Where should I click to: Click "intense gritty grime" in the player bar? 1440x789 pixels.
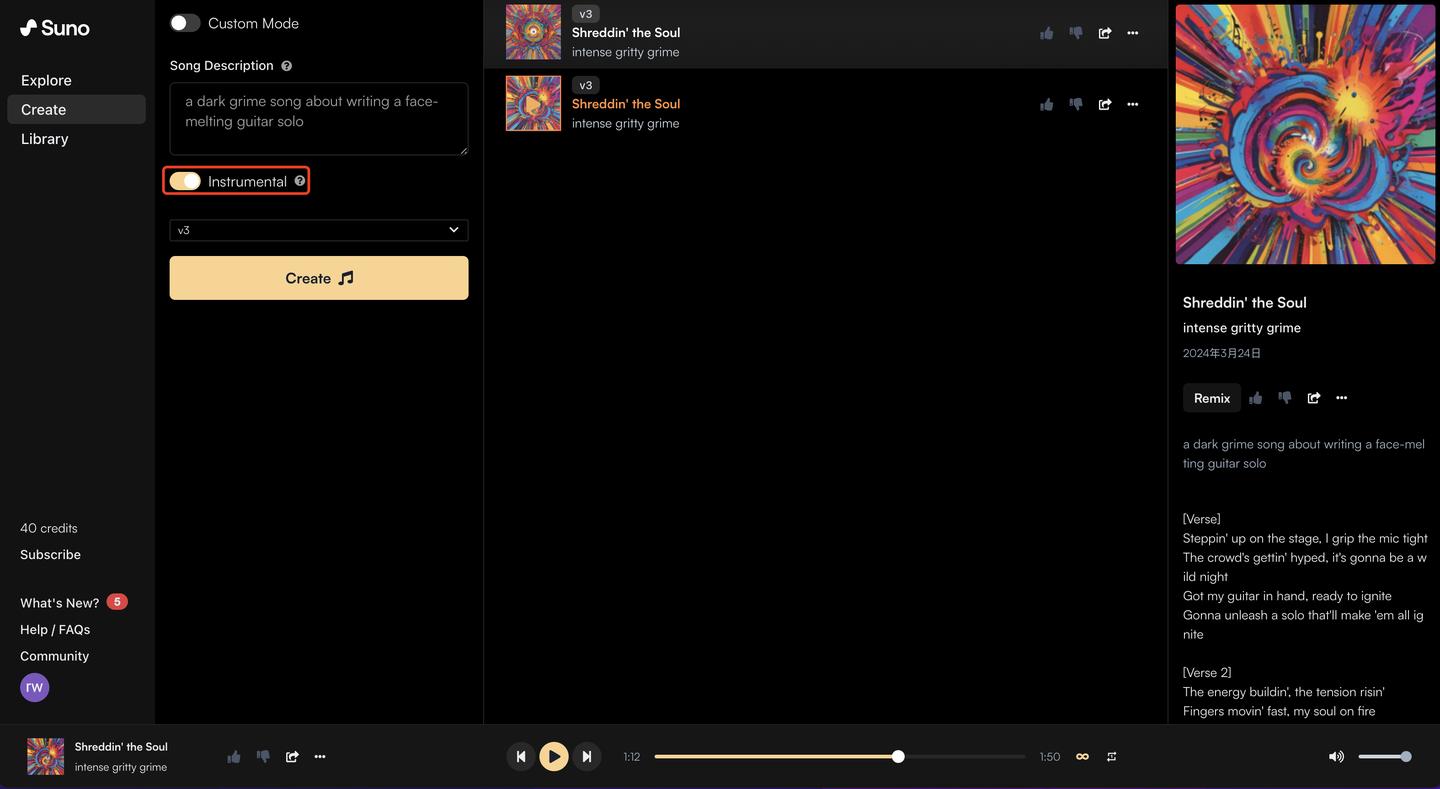tap(121, 767)
